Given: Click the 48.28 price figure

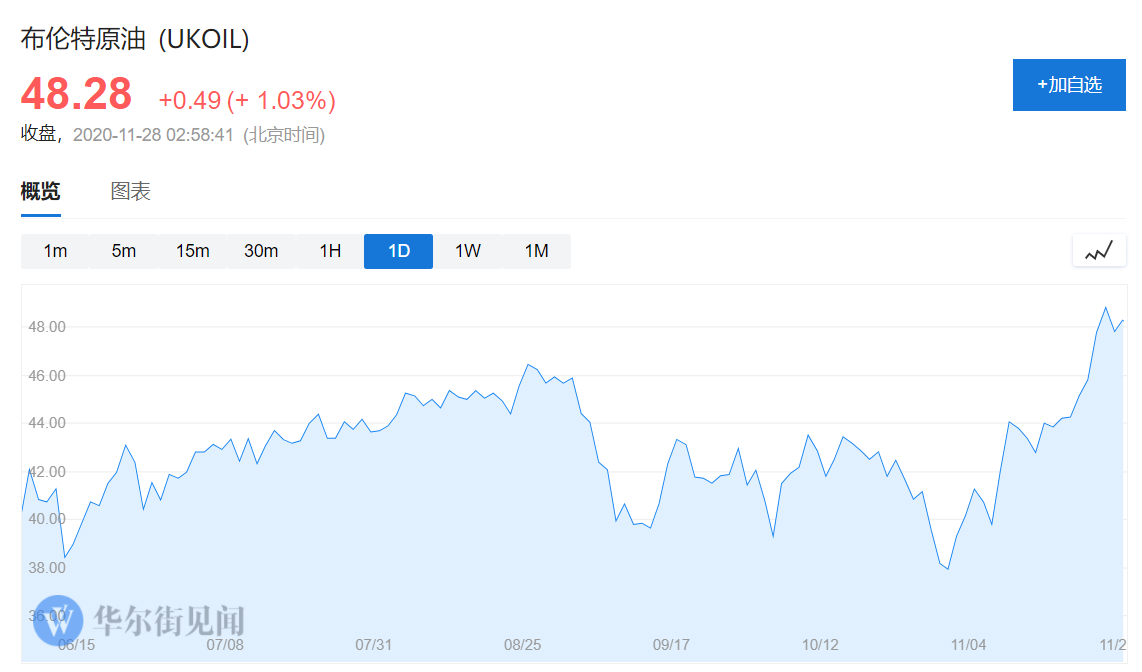Looking at the screenshot, I should click(x=77, y=94).
